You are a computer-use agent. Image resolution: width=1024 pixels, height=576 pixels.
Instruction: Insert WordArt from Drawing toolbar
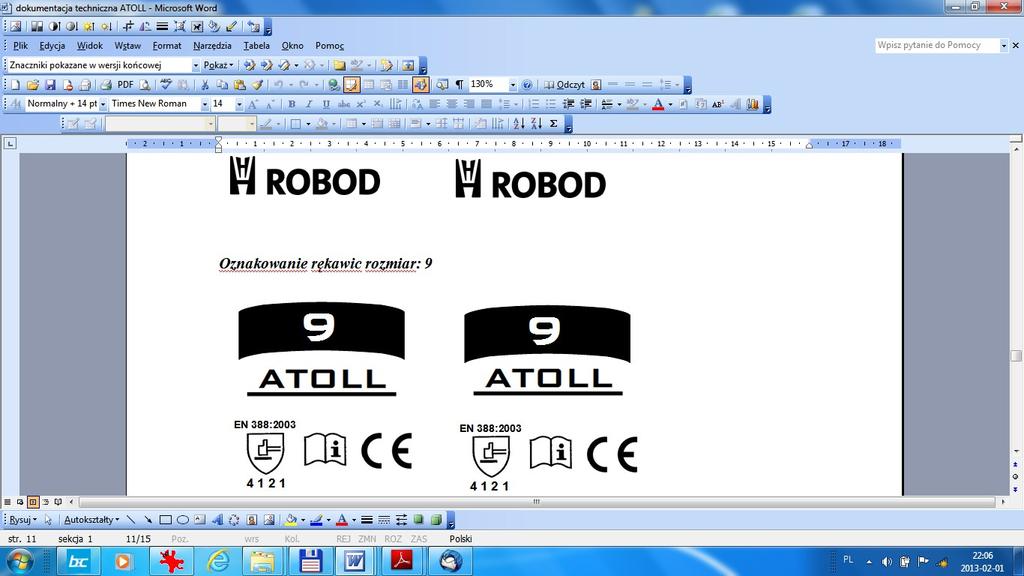click(217, 520)
